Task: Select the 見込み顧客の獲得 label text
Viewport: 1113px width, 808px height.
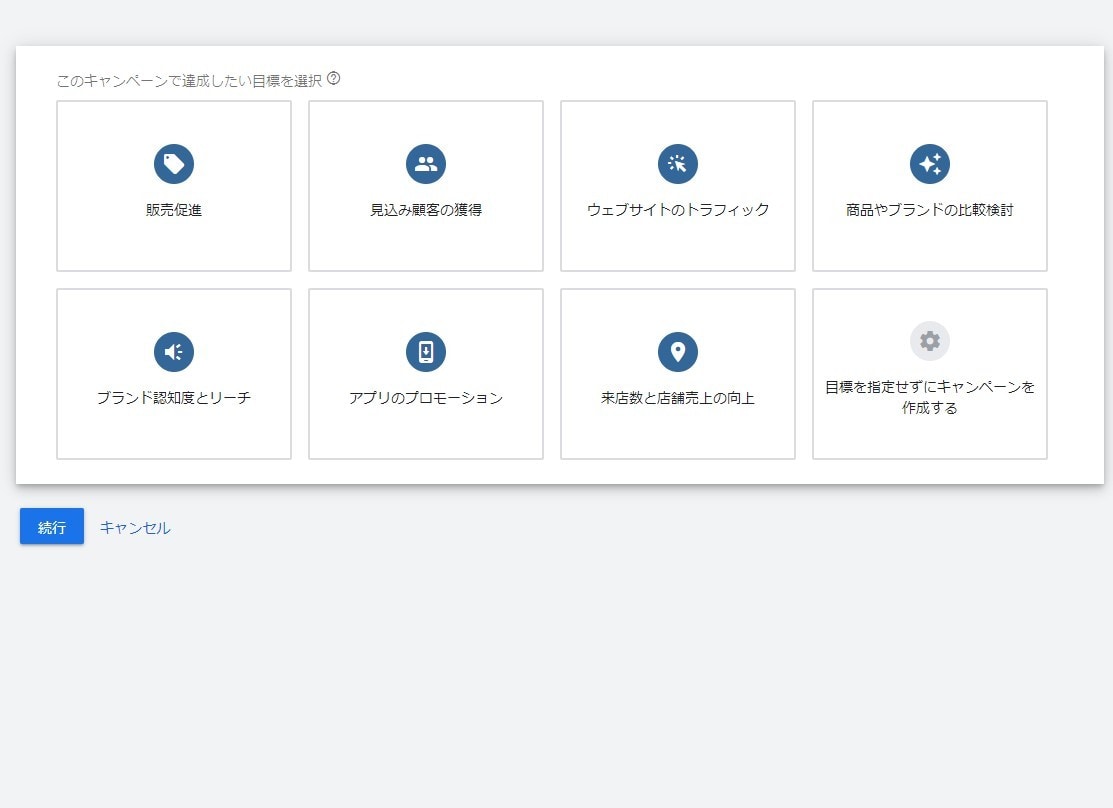Action: pos(426,210)
